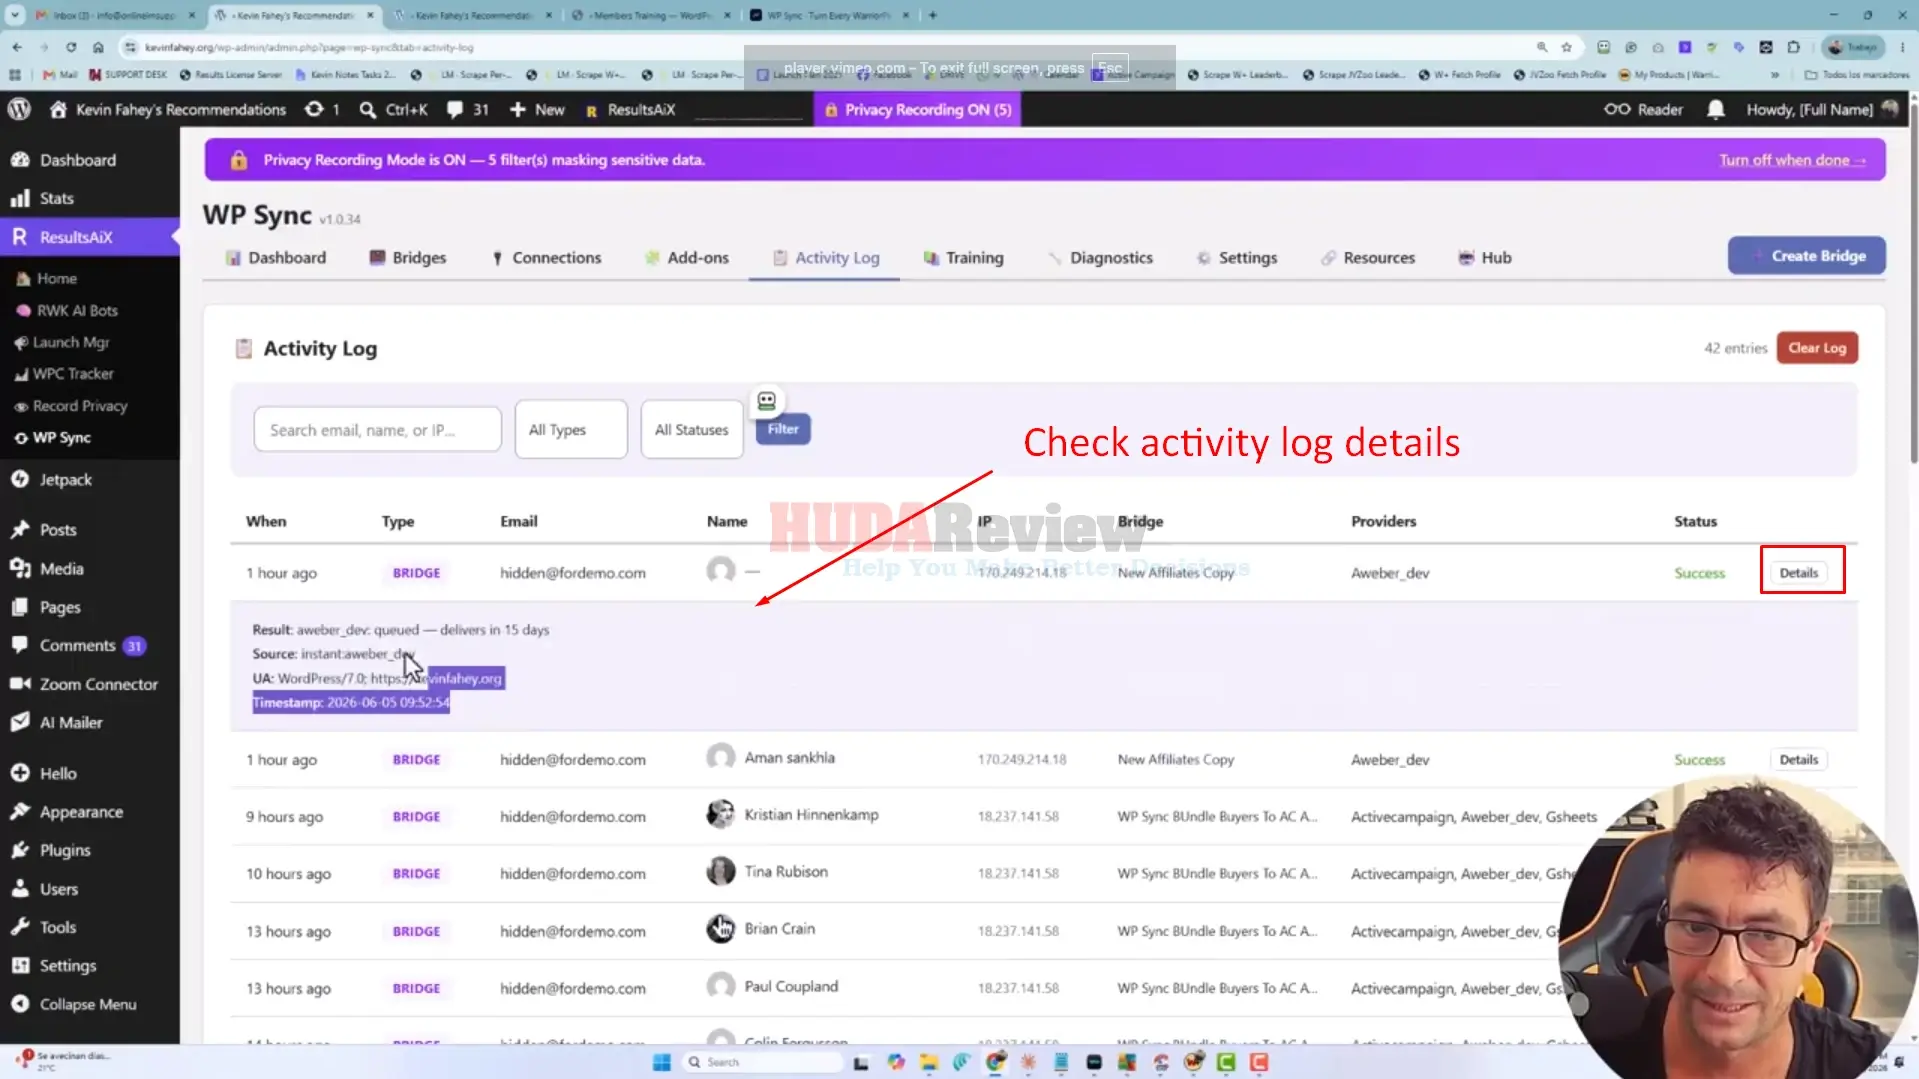Click the notifications bell icon
This screenshot has width=1919, height=1079.
1716,109
